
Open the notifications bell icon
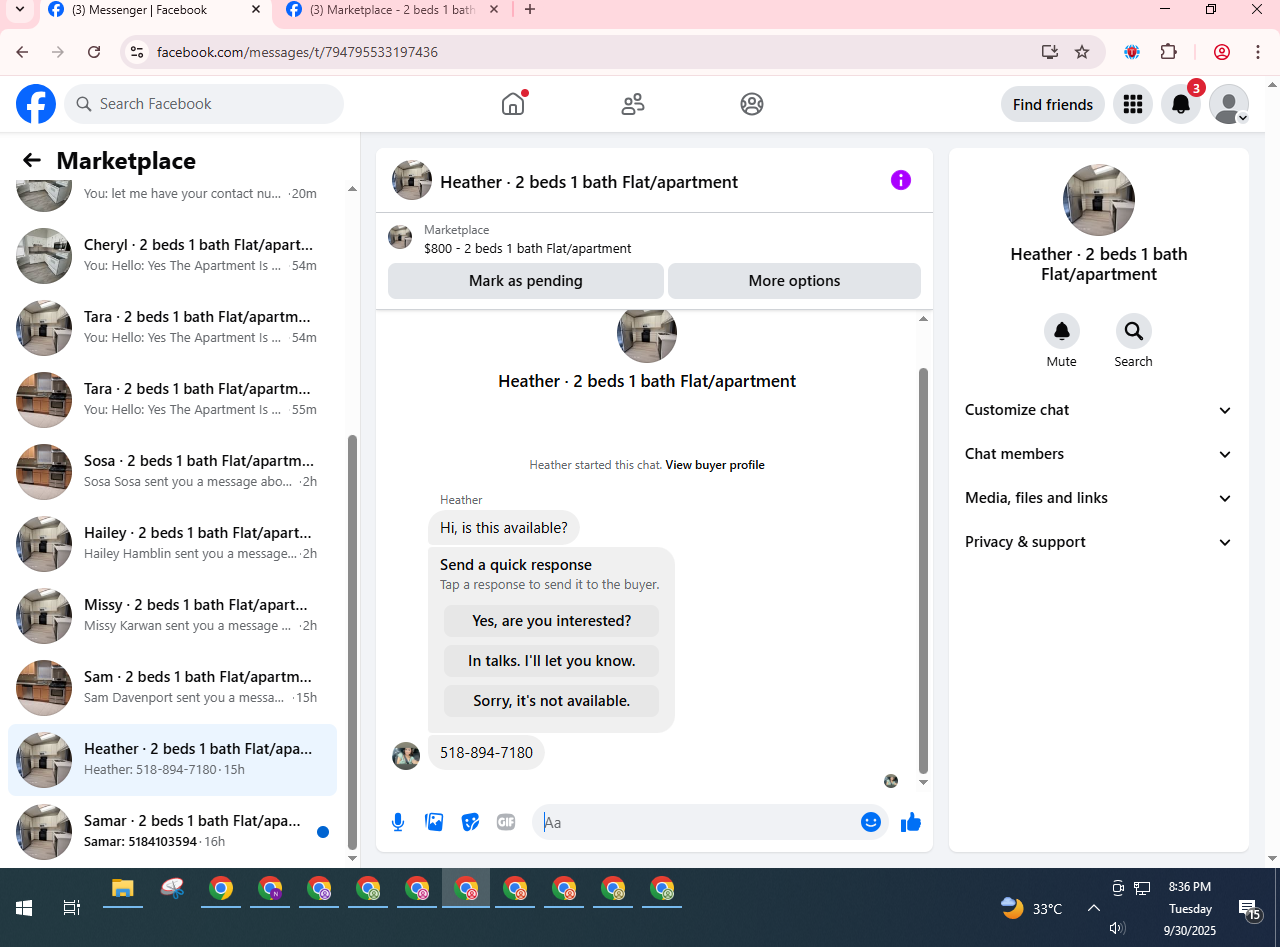(x=1181, y=104)
